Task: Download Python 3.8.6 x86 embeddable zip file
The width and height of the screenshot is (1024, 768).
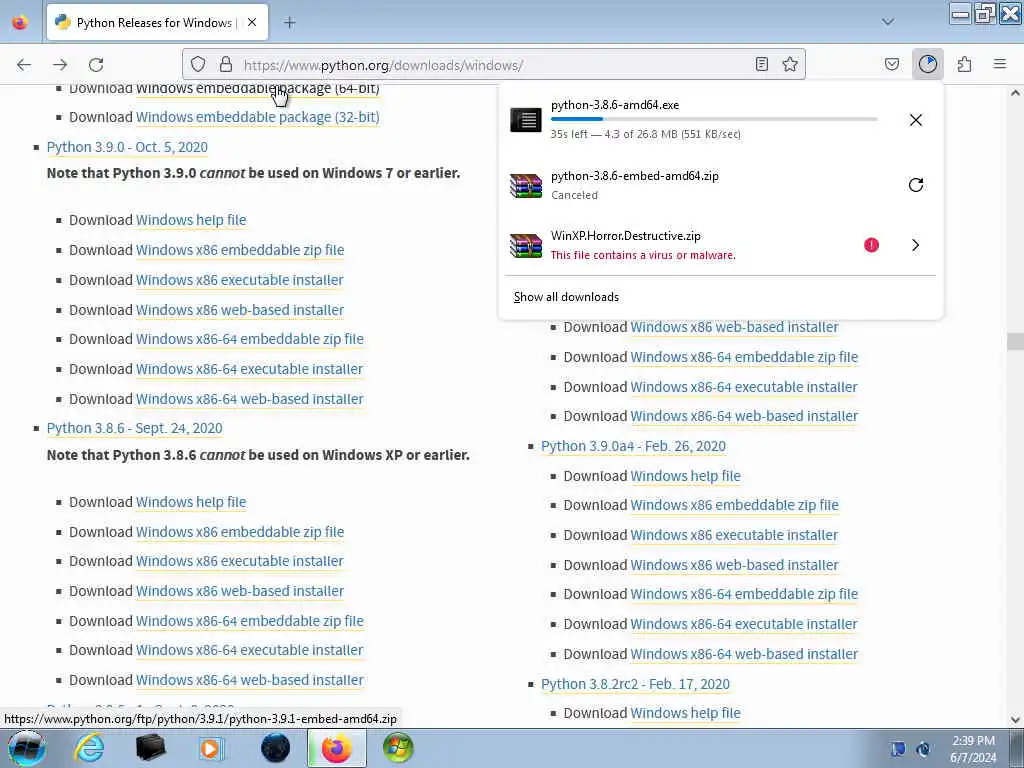Action: click(x=240, y=532)
